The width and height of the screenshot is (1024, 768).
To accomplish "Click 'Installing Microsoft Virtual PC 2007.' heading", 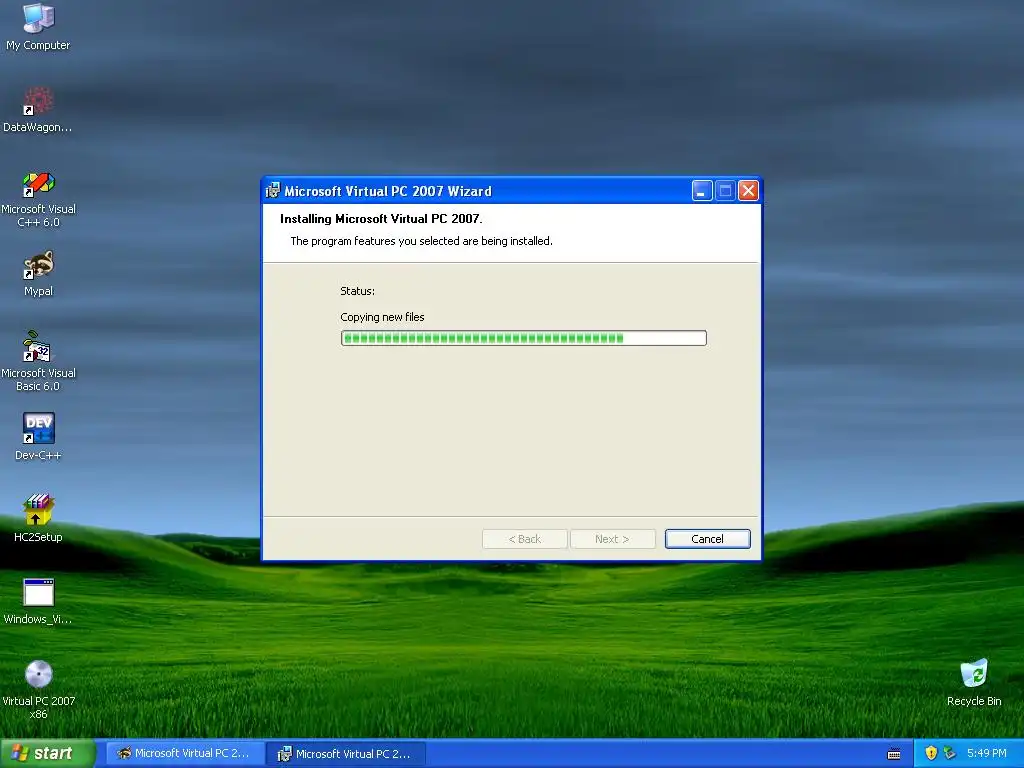I will 381,219.
